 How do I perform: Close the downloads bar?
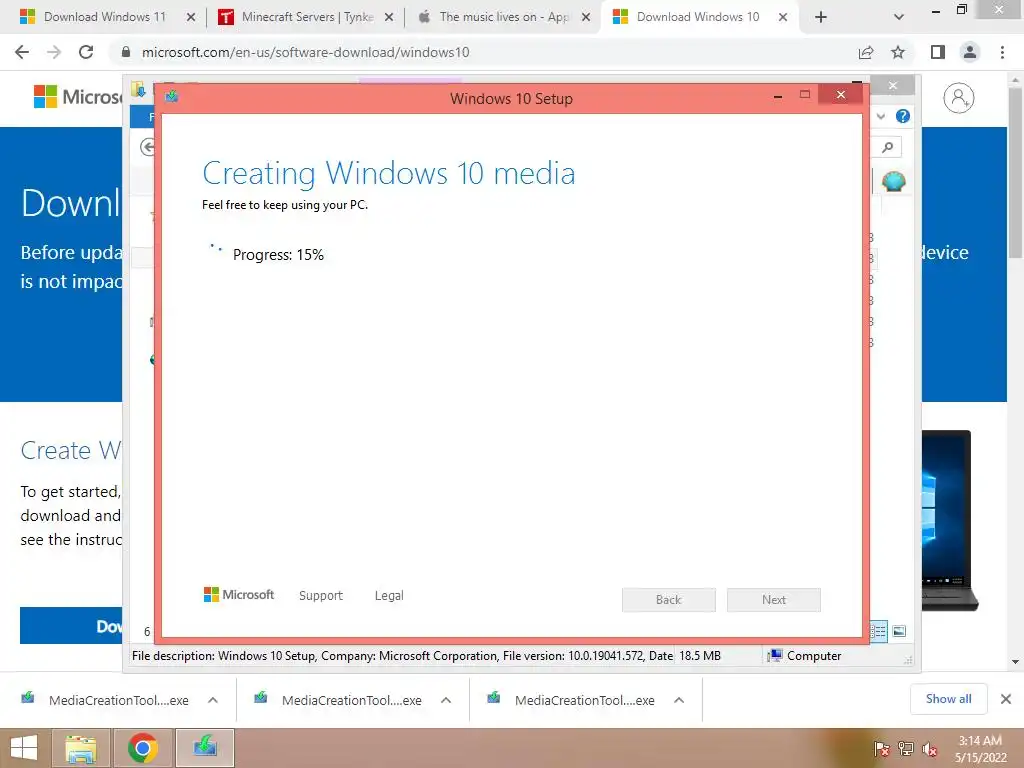(1006, 699)
